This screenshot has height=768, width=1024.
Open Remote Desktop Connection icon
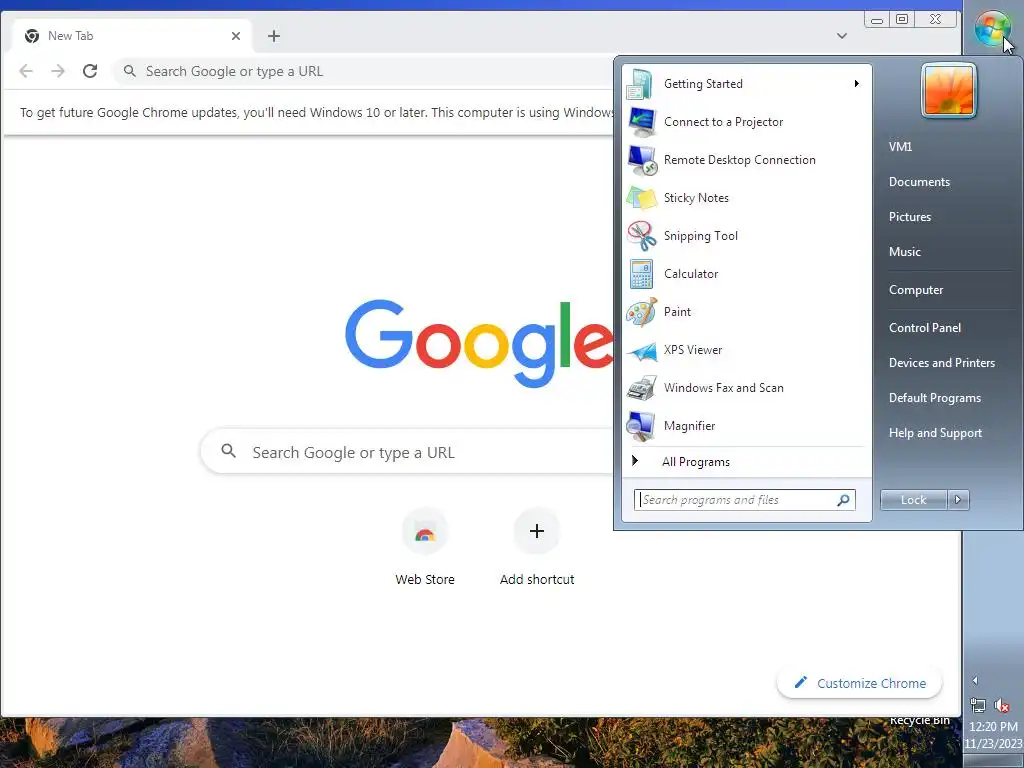point(642,160)
